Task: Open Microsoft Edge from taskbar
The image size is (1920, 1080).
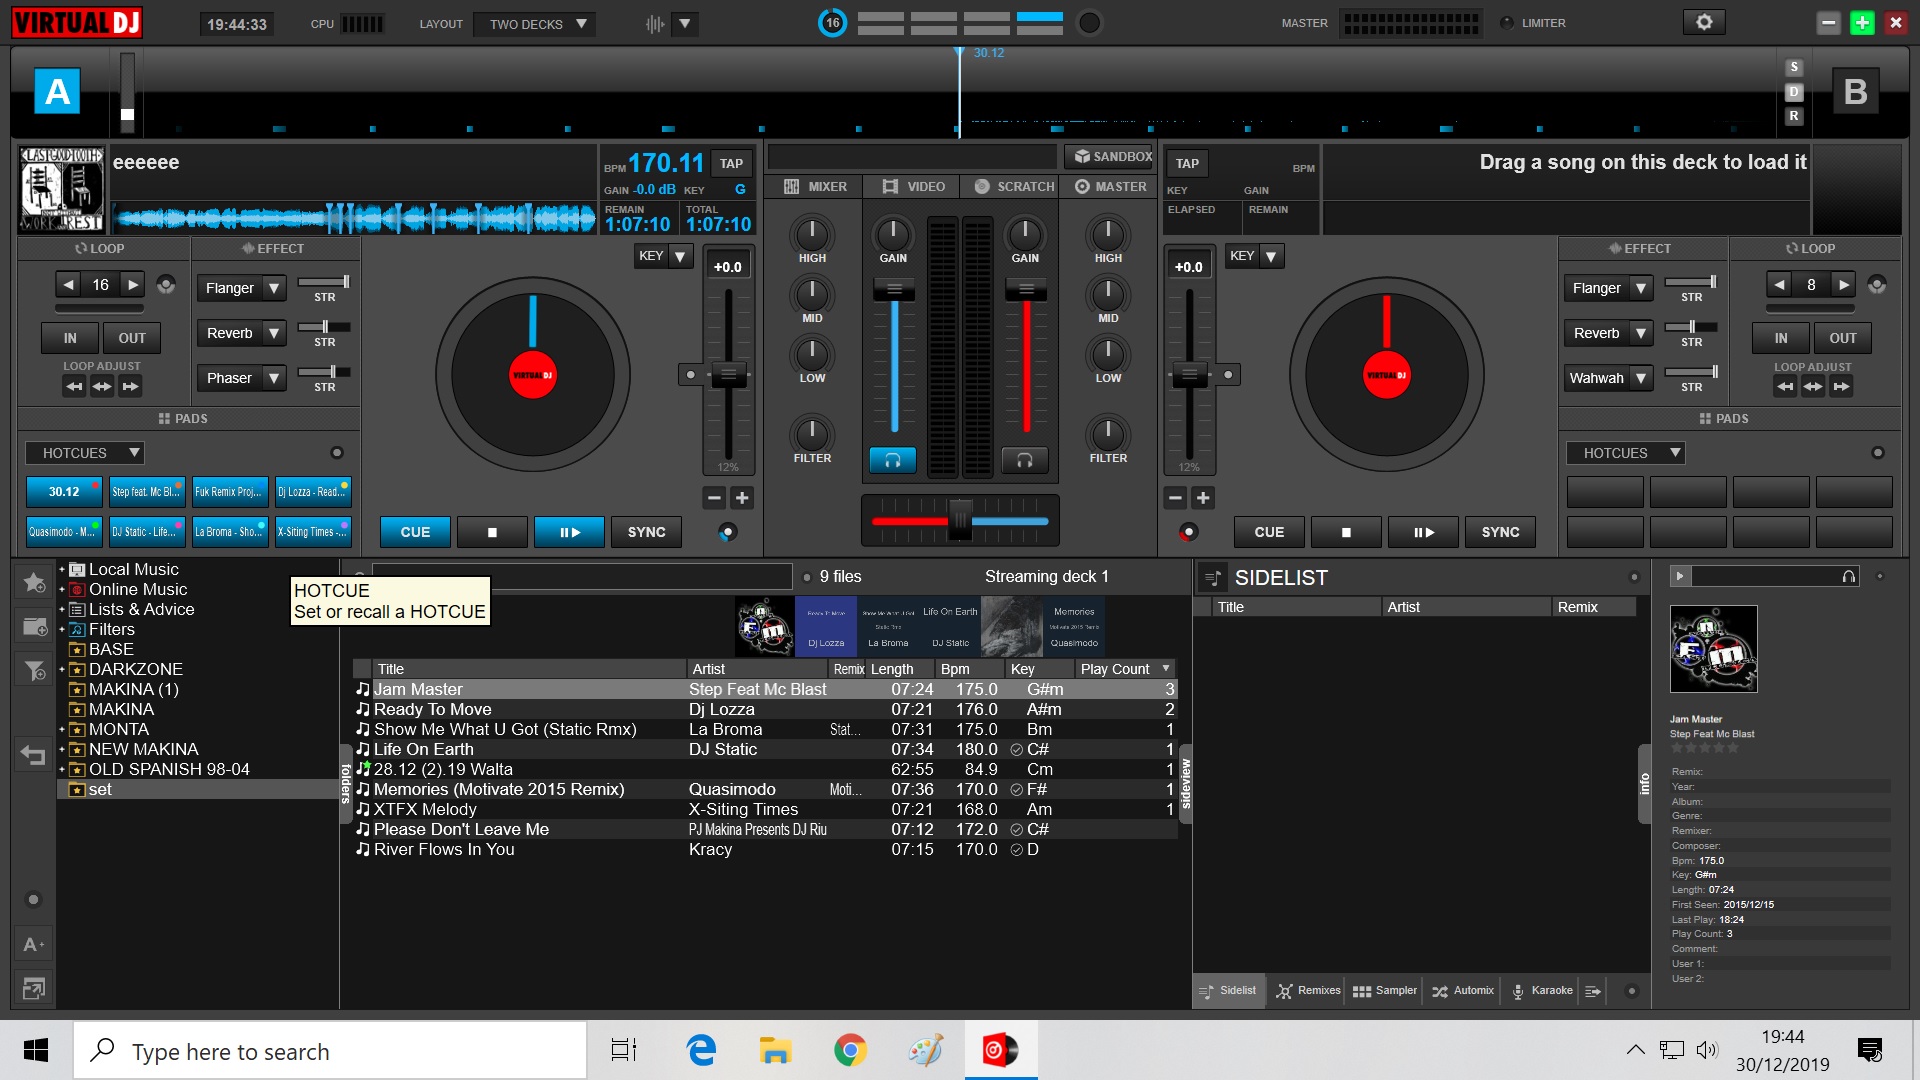Action: pos(702,1050)
